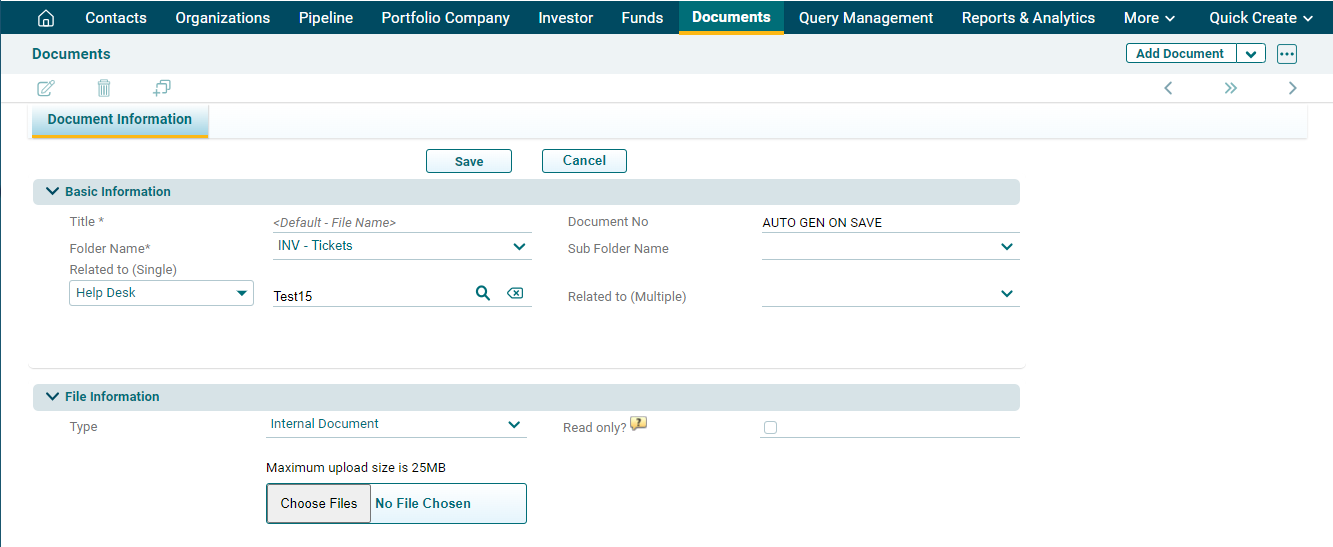Expand the Internal Document type dropdown
1333x547 pixels.
(514, 425)
